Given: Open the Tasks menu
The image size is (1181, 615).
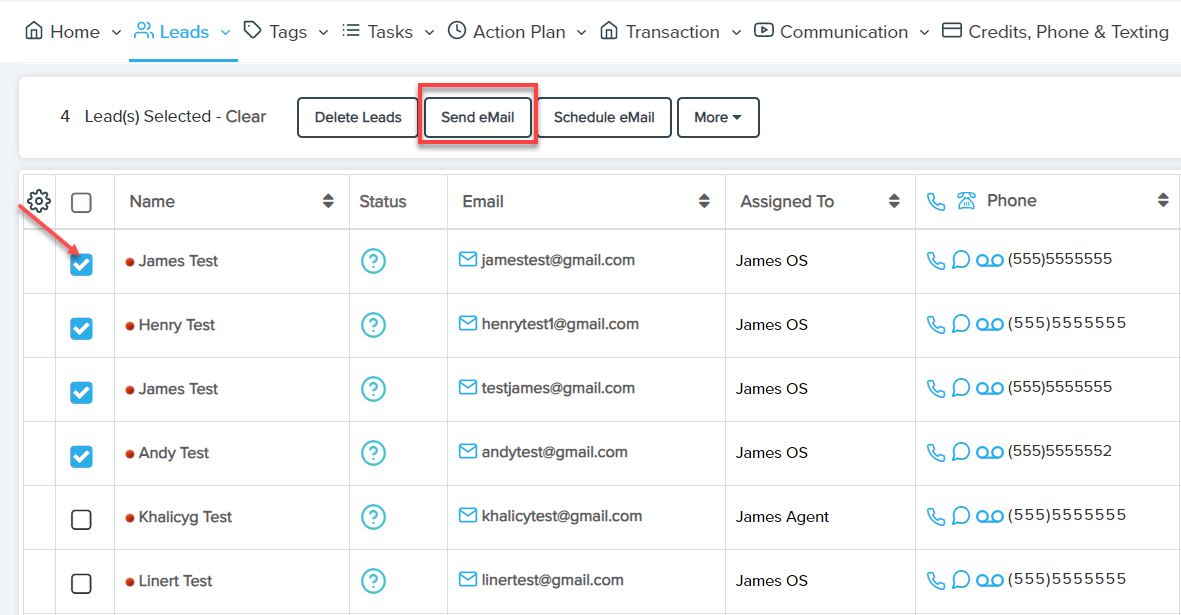Looking at the screenshot, I should tap(389, 32).
